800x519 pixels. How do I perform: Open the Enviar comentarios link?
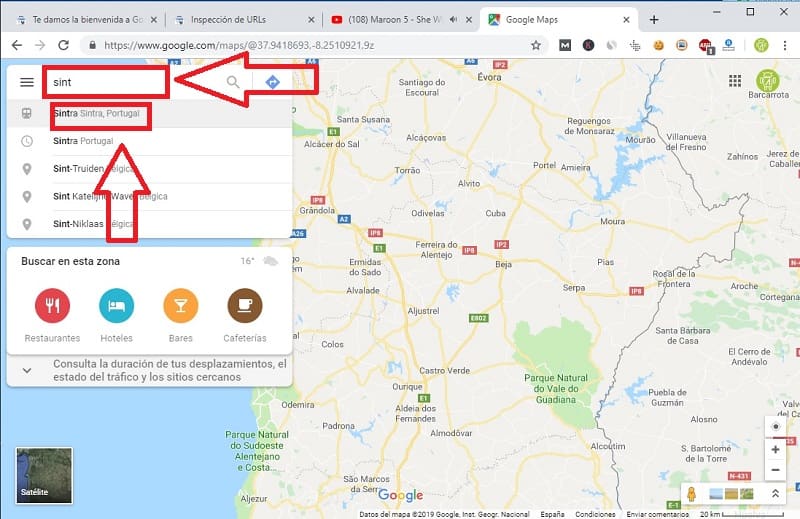(x=658, y=514)
